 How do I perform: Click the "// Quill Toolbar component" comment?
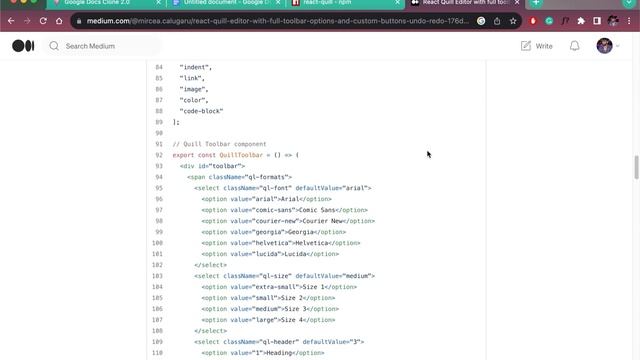coord(219,144)
